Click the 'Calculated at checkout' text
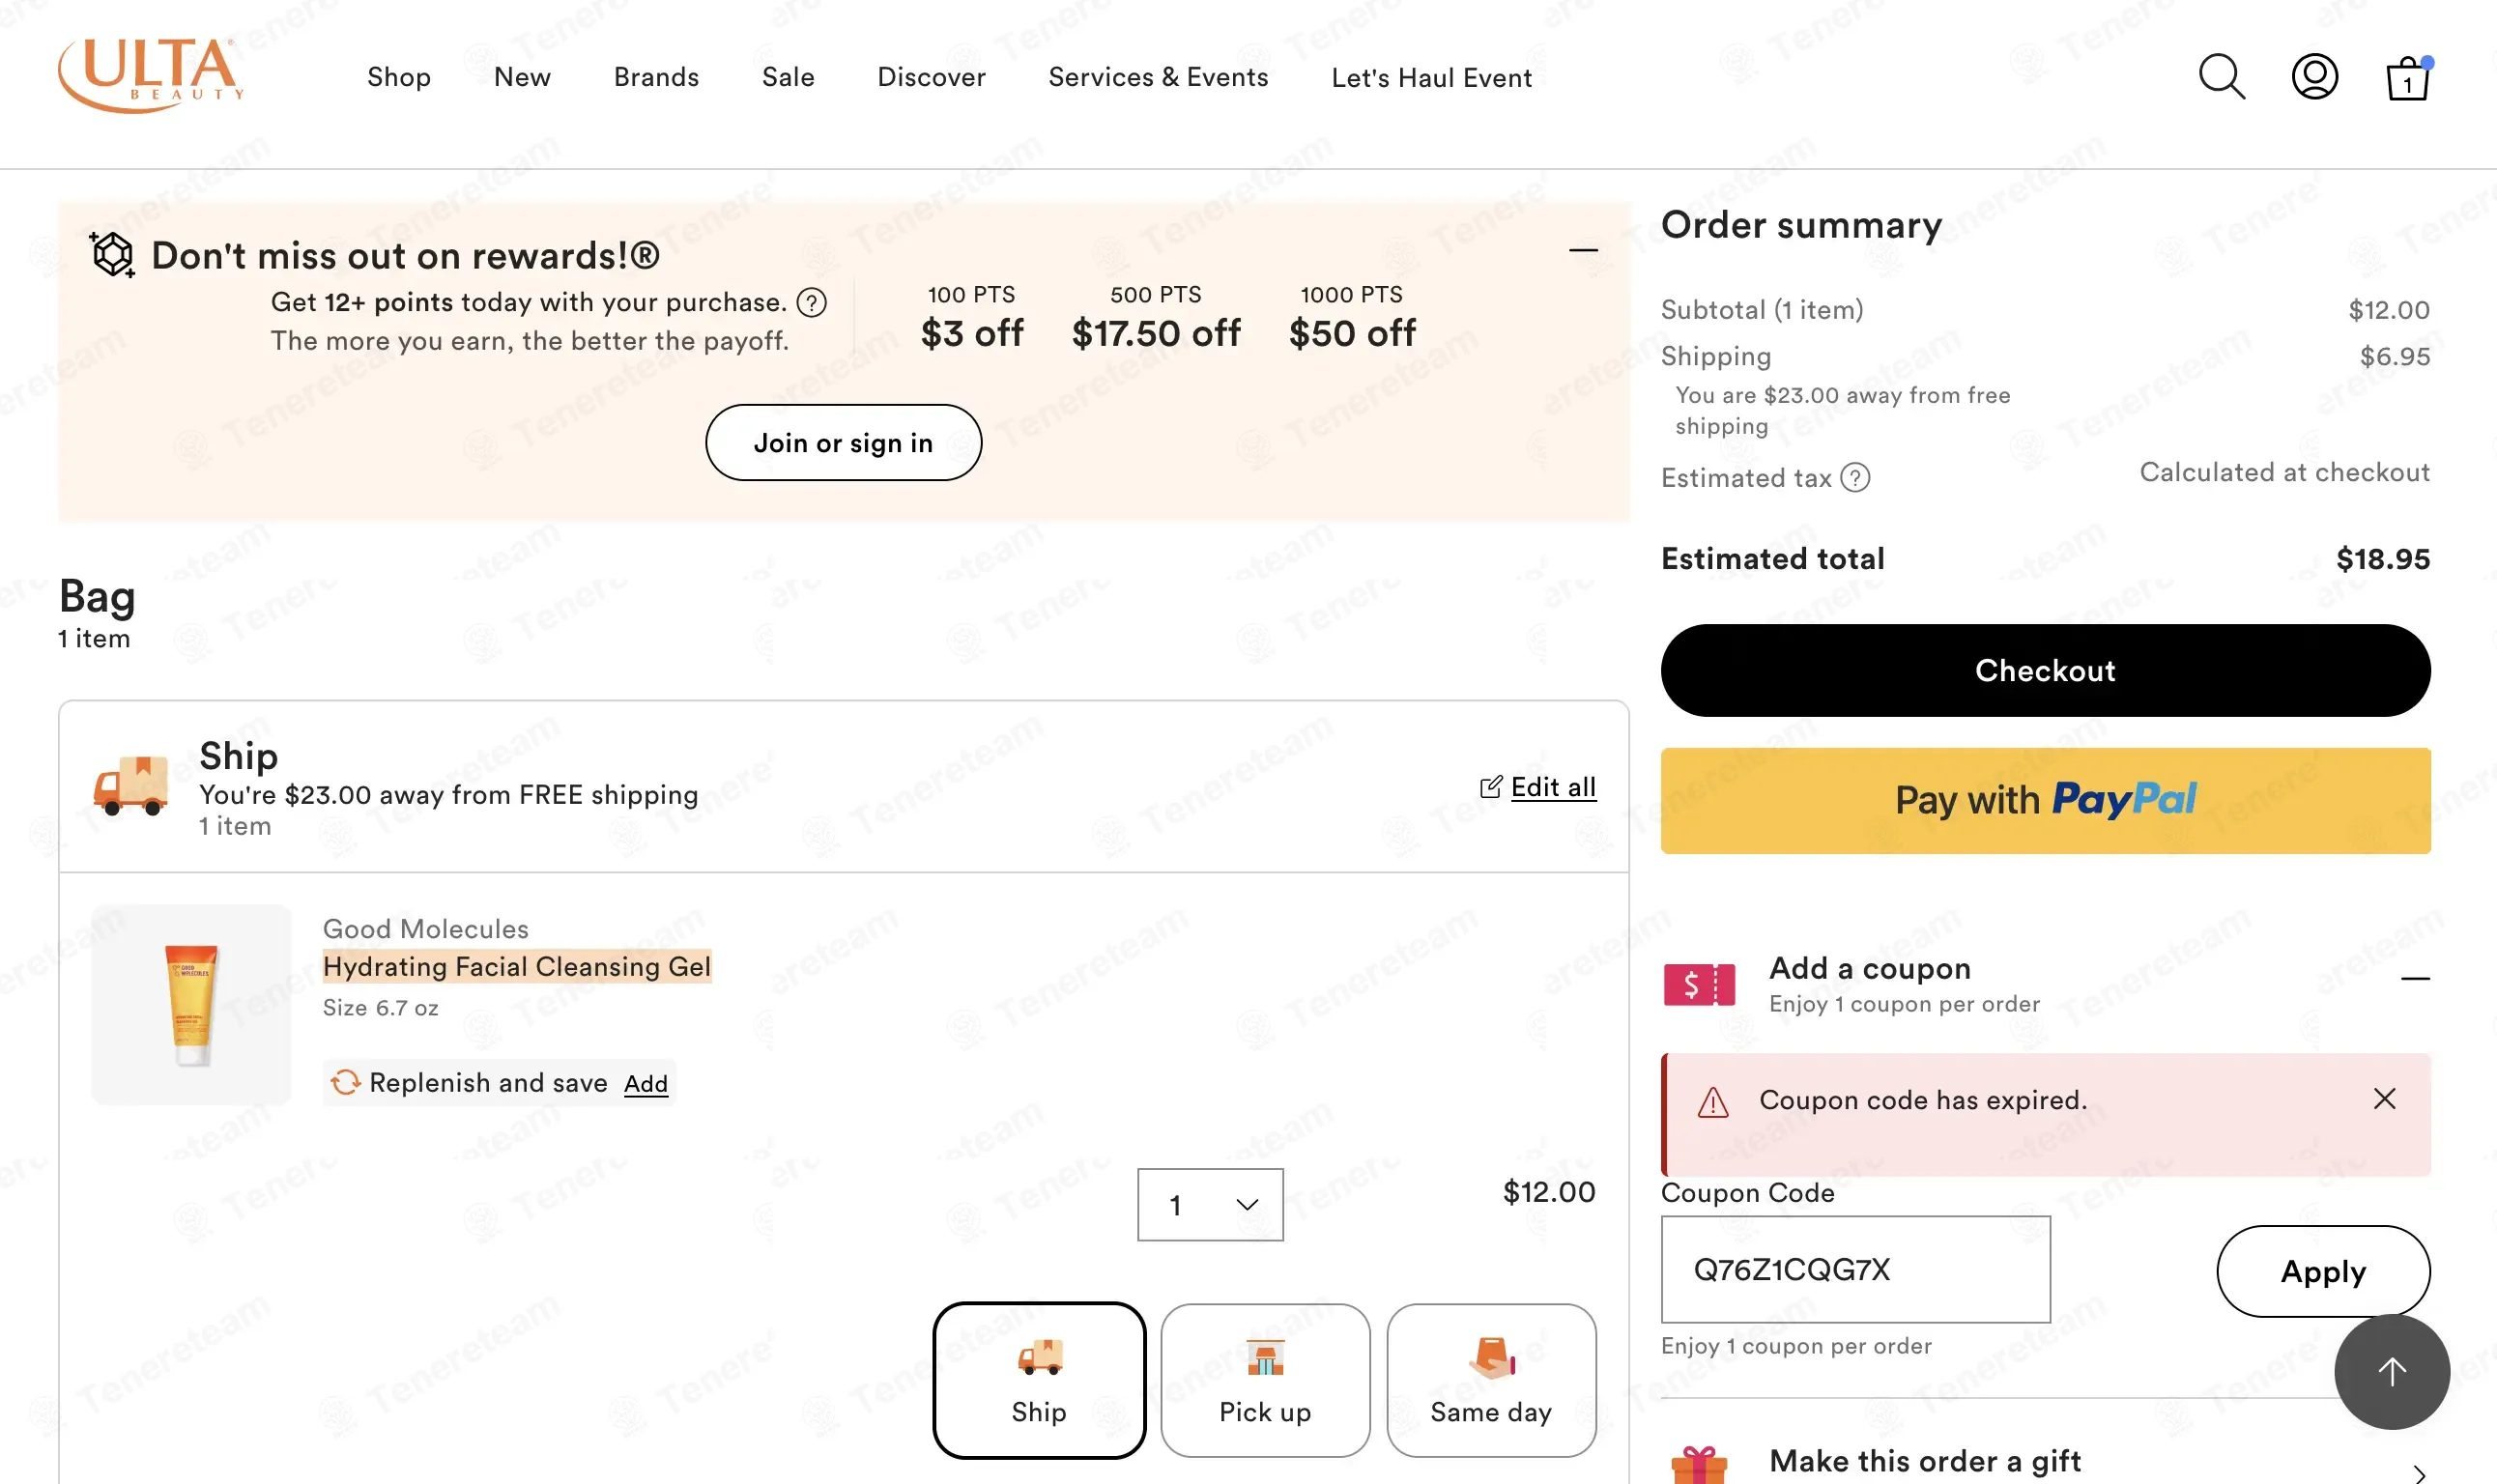Image resolution: width=2497 pixels, height=1484 pixels. (x=2284, y=472)
